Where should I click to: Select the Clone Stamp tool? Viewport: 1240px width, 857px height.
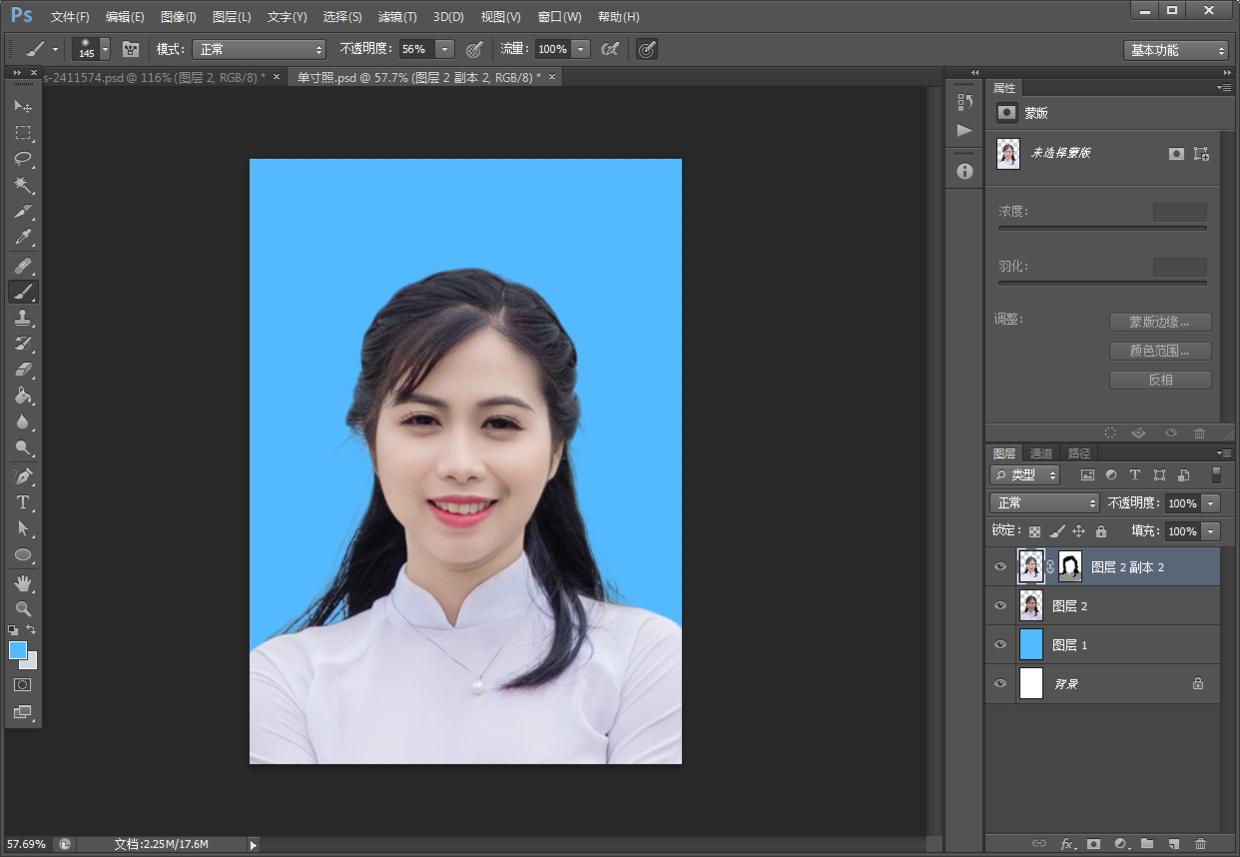(x=23, y=318)
